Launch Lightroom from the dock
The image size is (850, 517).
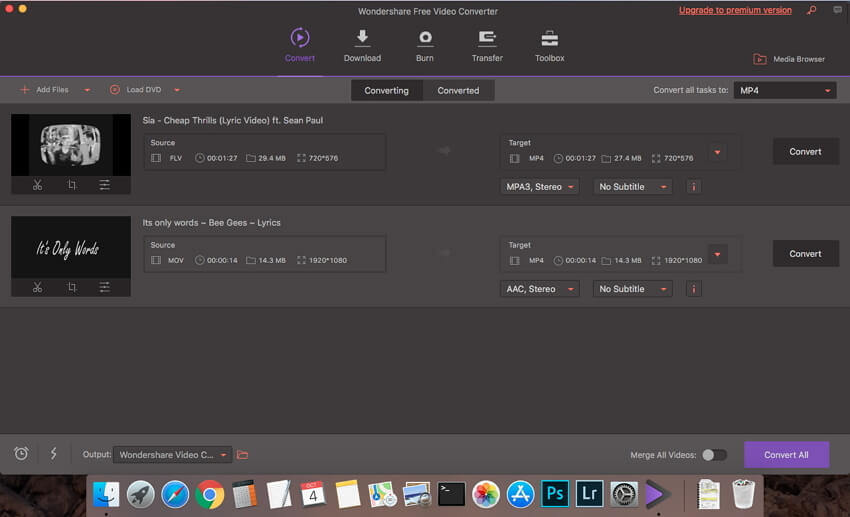click(589, 494)
